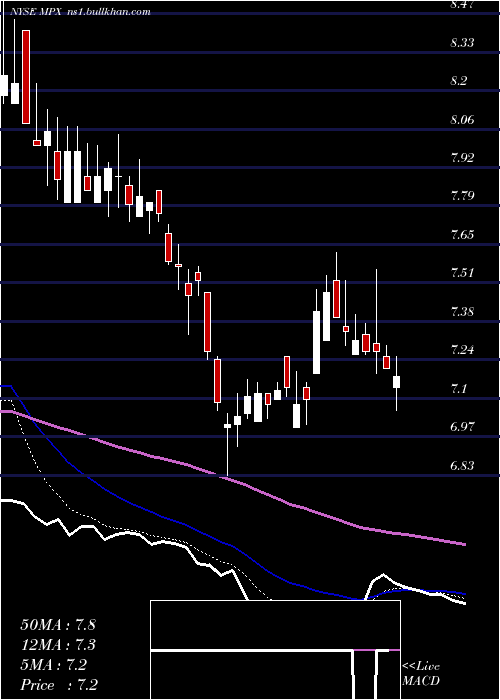The height and width of the screenshot is (700, 500).
Task: Click the <<Live MACD label
Action: (x=421, y=674)
